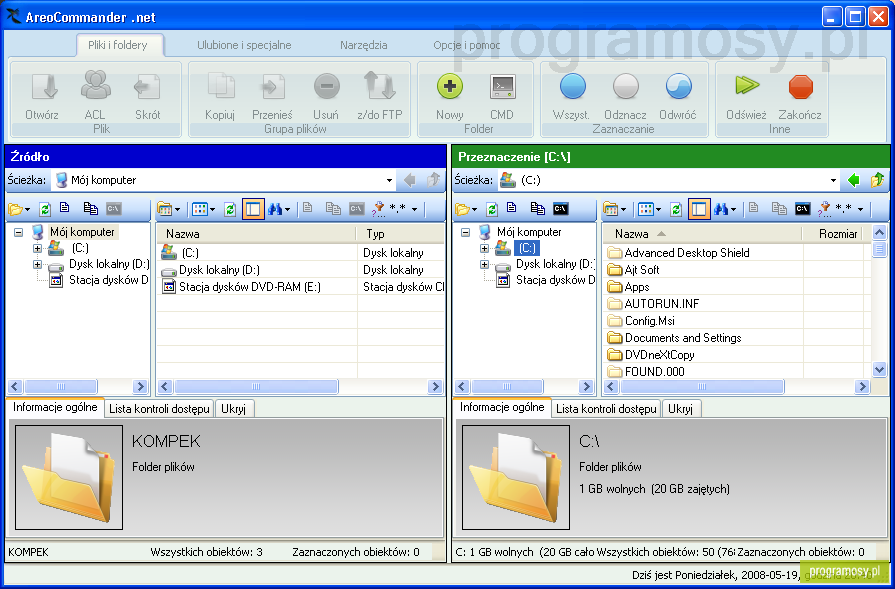Refresh the Źródło file list
Viewport: 895px width, 589px height.
[230, 209]
